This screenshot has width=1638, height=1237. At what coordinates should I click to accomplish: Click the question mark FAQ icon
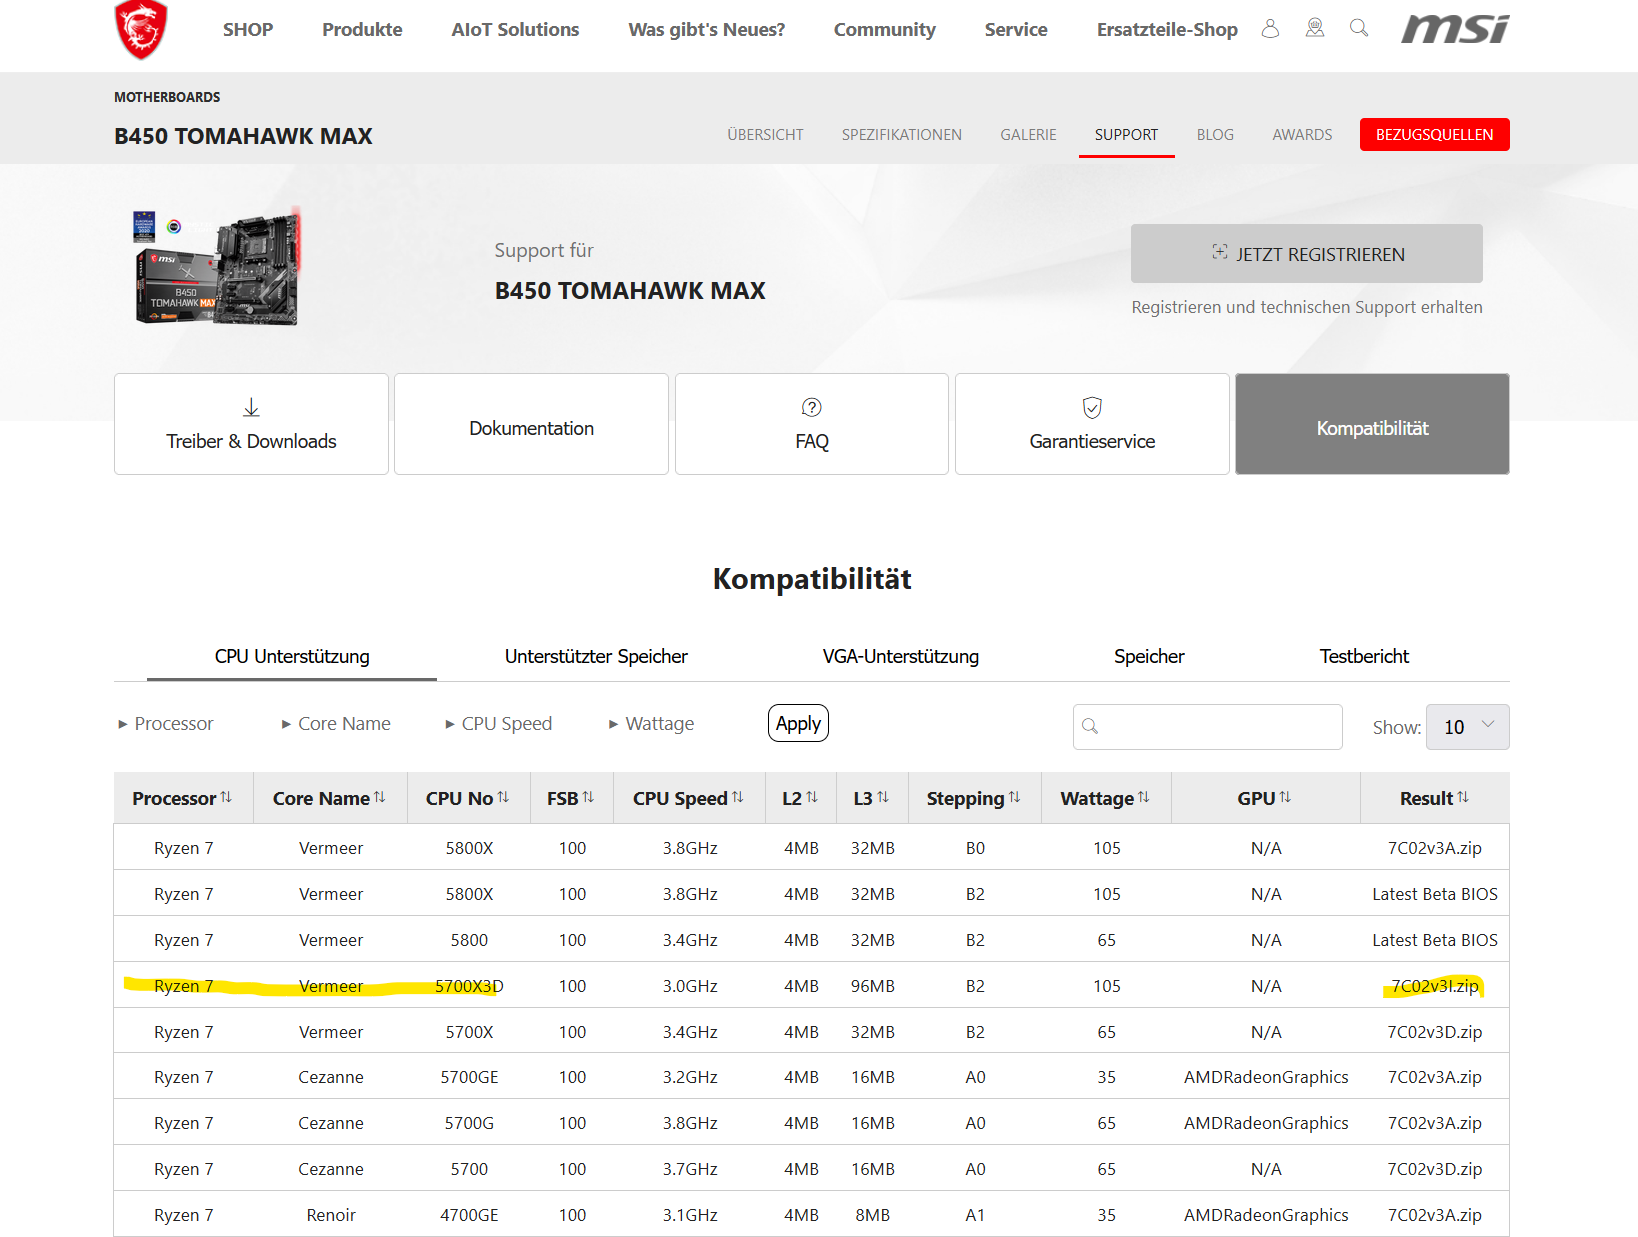tap(812, 407)
